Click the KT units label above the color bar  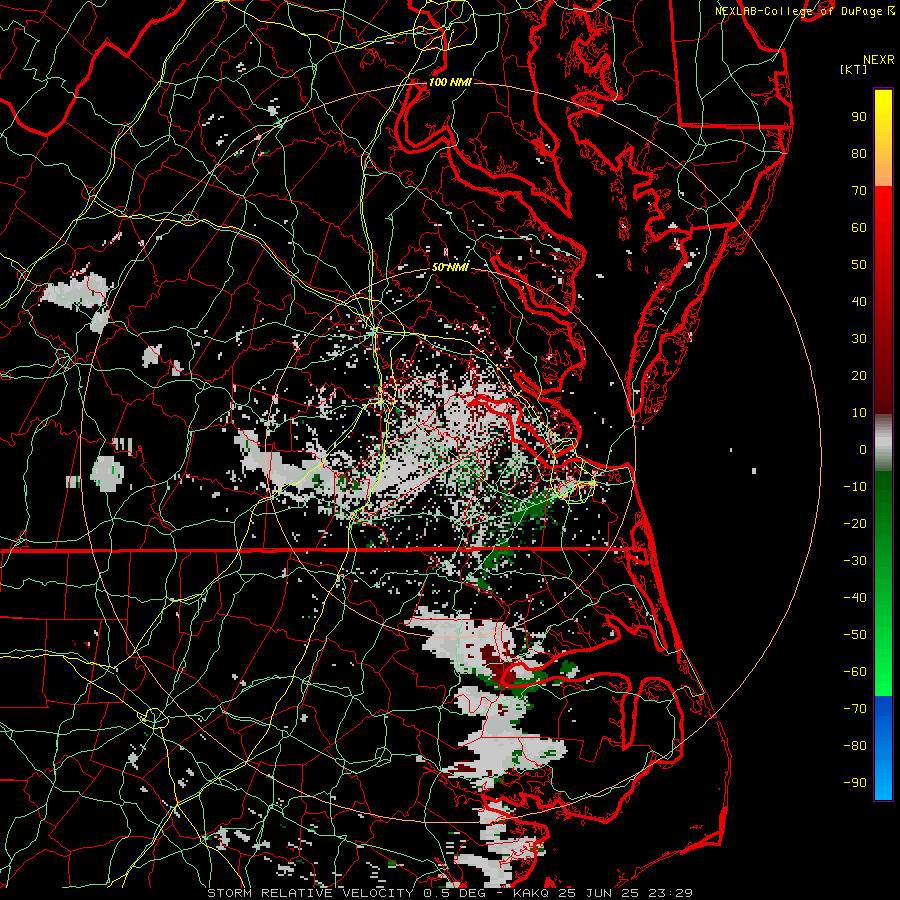pyautogui.click(x=854, y=69)
